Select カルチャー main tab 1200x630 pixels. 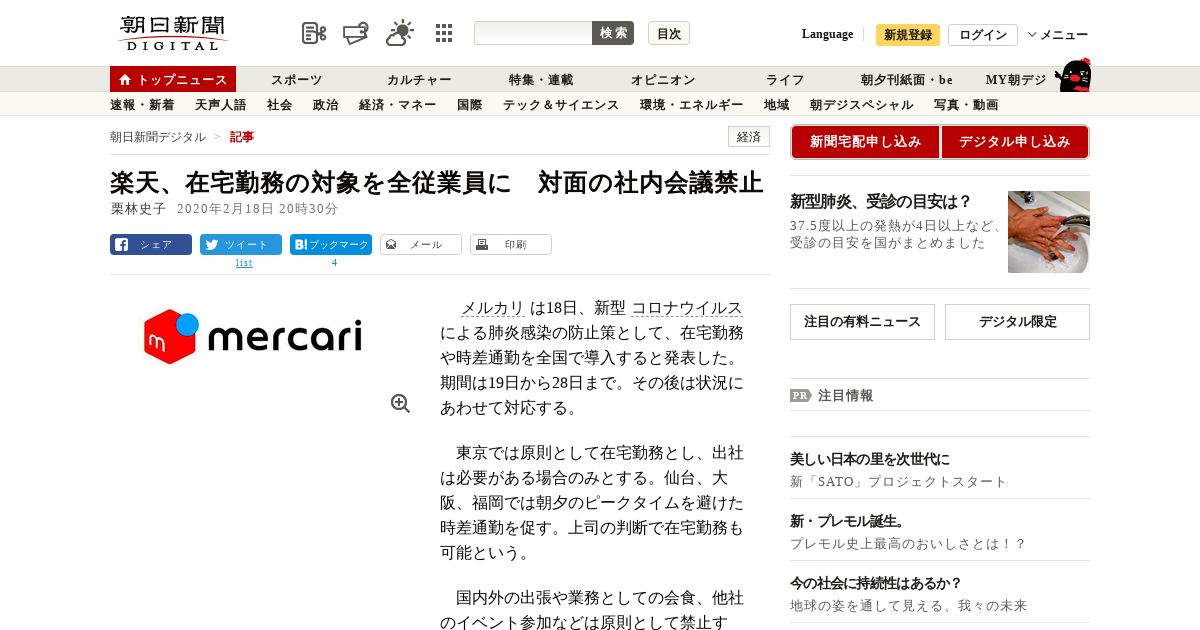[419, 80]
